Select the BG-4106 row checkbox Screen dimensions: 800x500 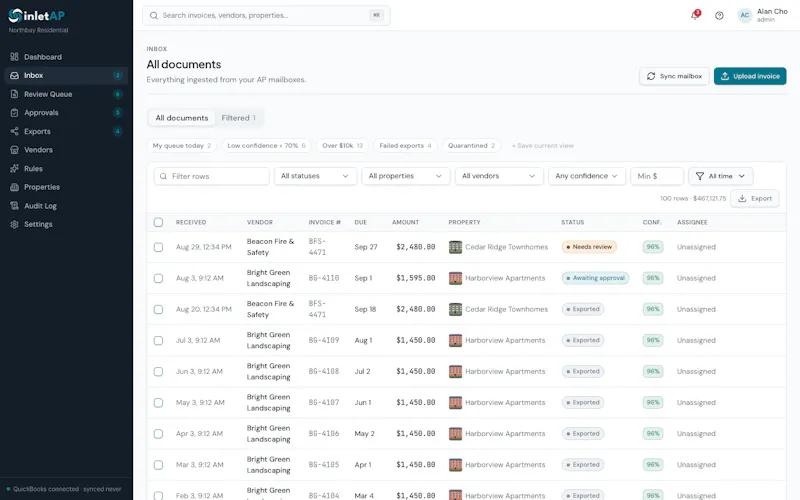coord(158,434)
